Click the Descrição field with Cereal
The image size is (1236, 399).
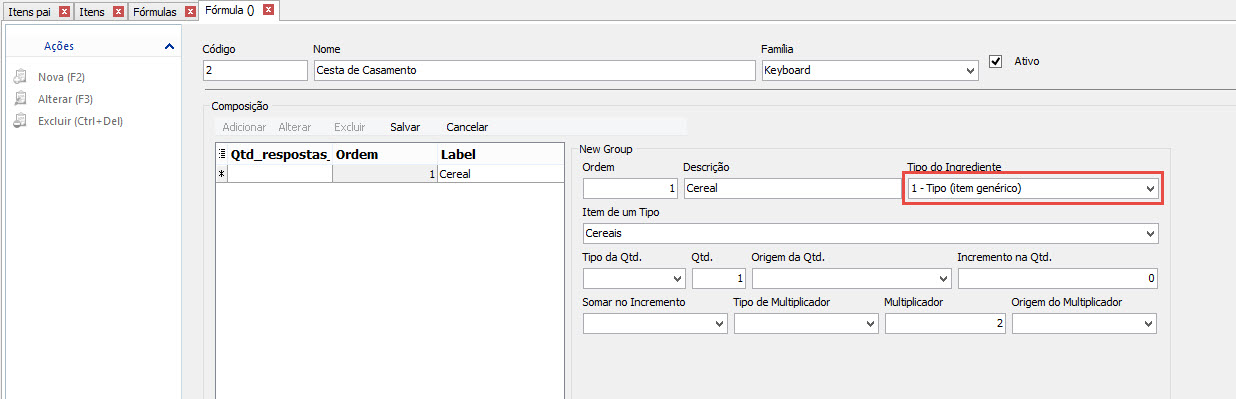(x=793, y=188)
